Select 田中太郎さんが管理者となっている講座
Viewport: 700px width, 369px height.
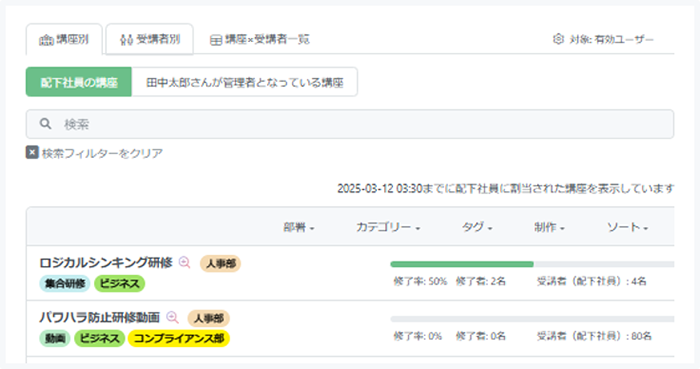(245, 82)
